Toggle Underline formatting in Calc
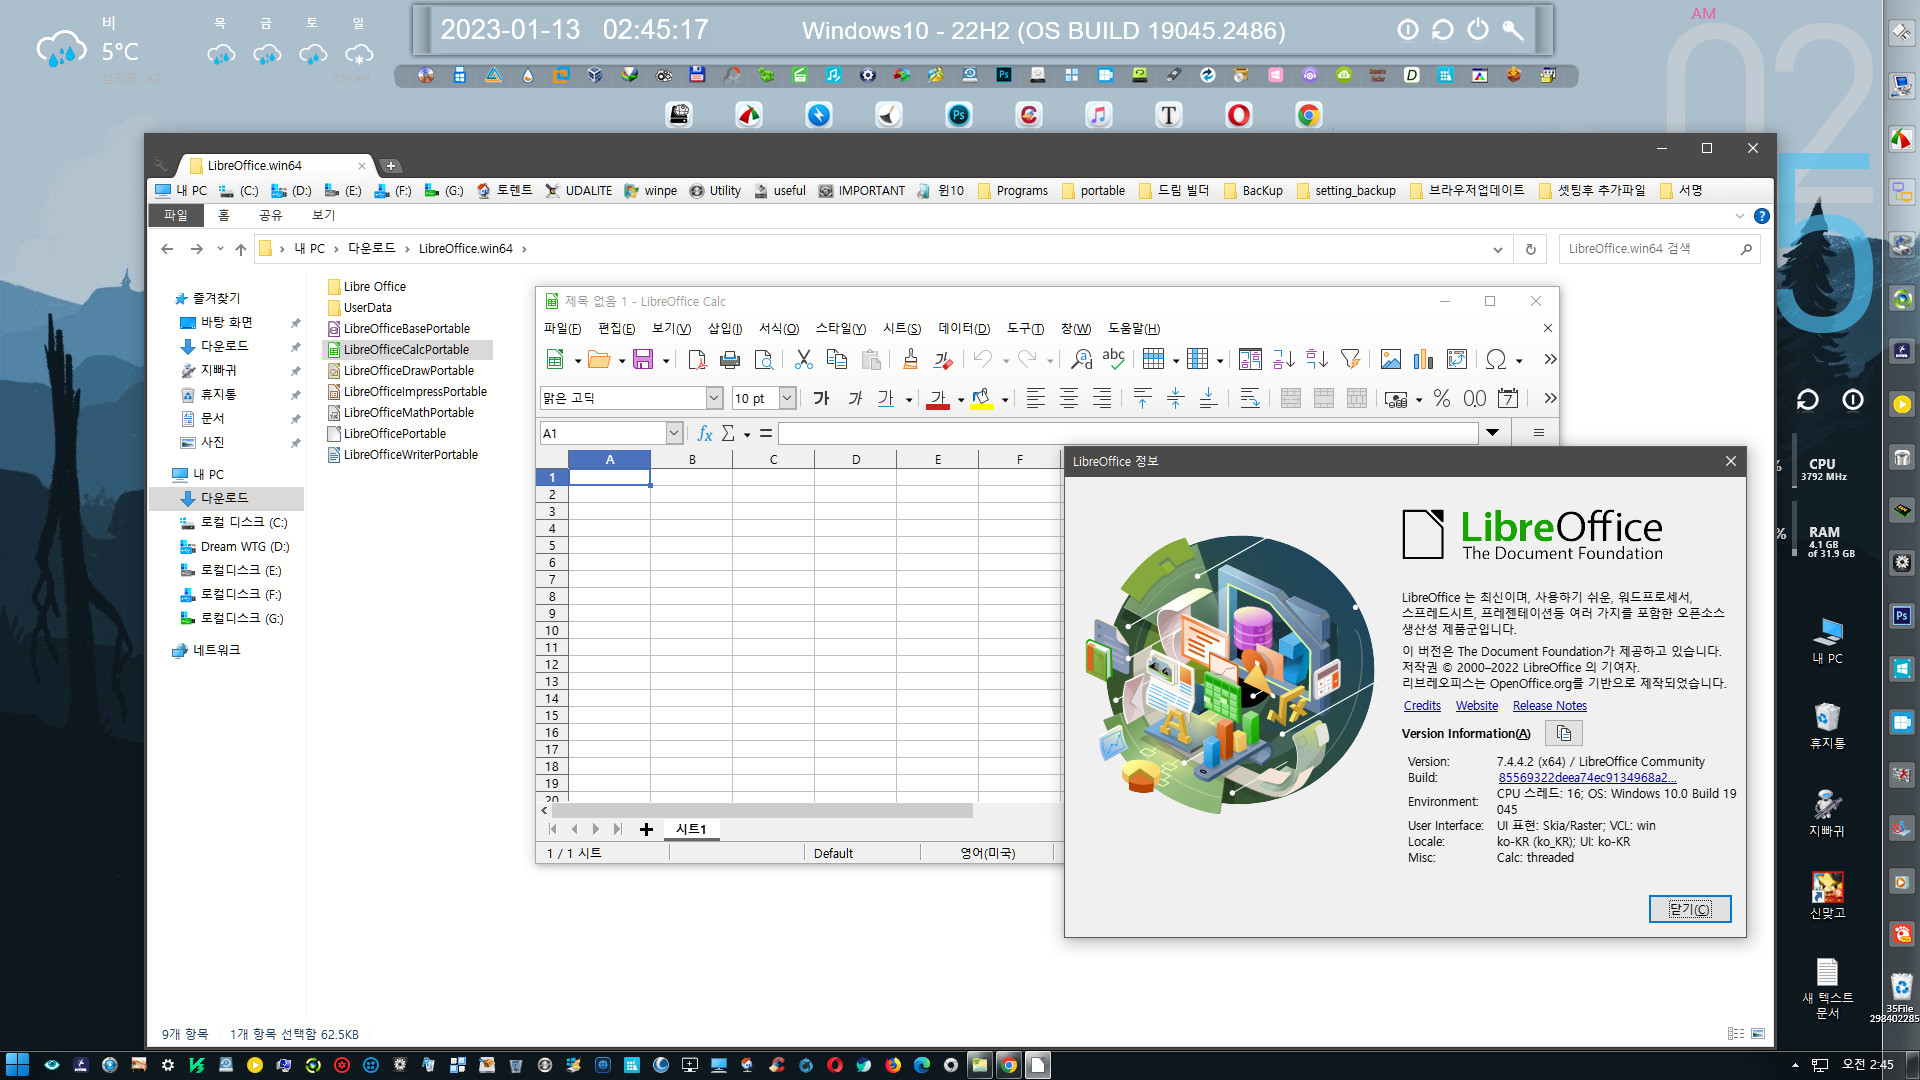Image resolution: width=1920 pixels, height=1080 pixels. (885, 399)
